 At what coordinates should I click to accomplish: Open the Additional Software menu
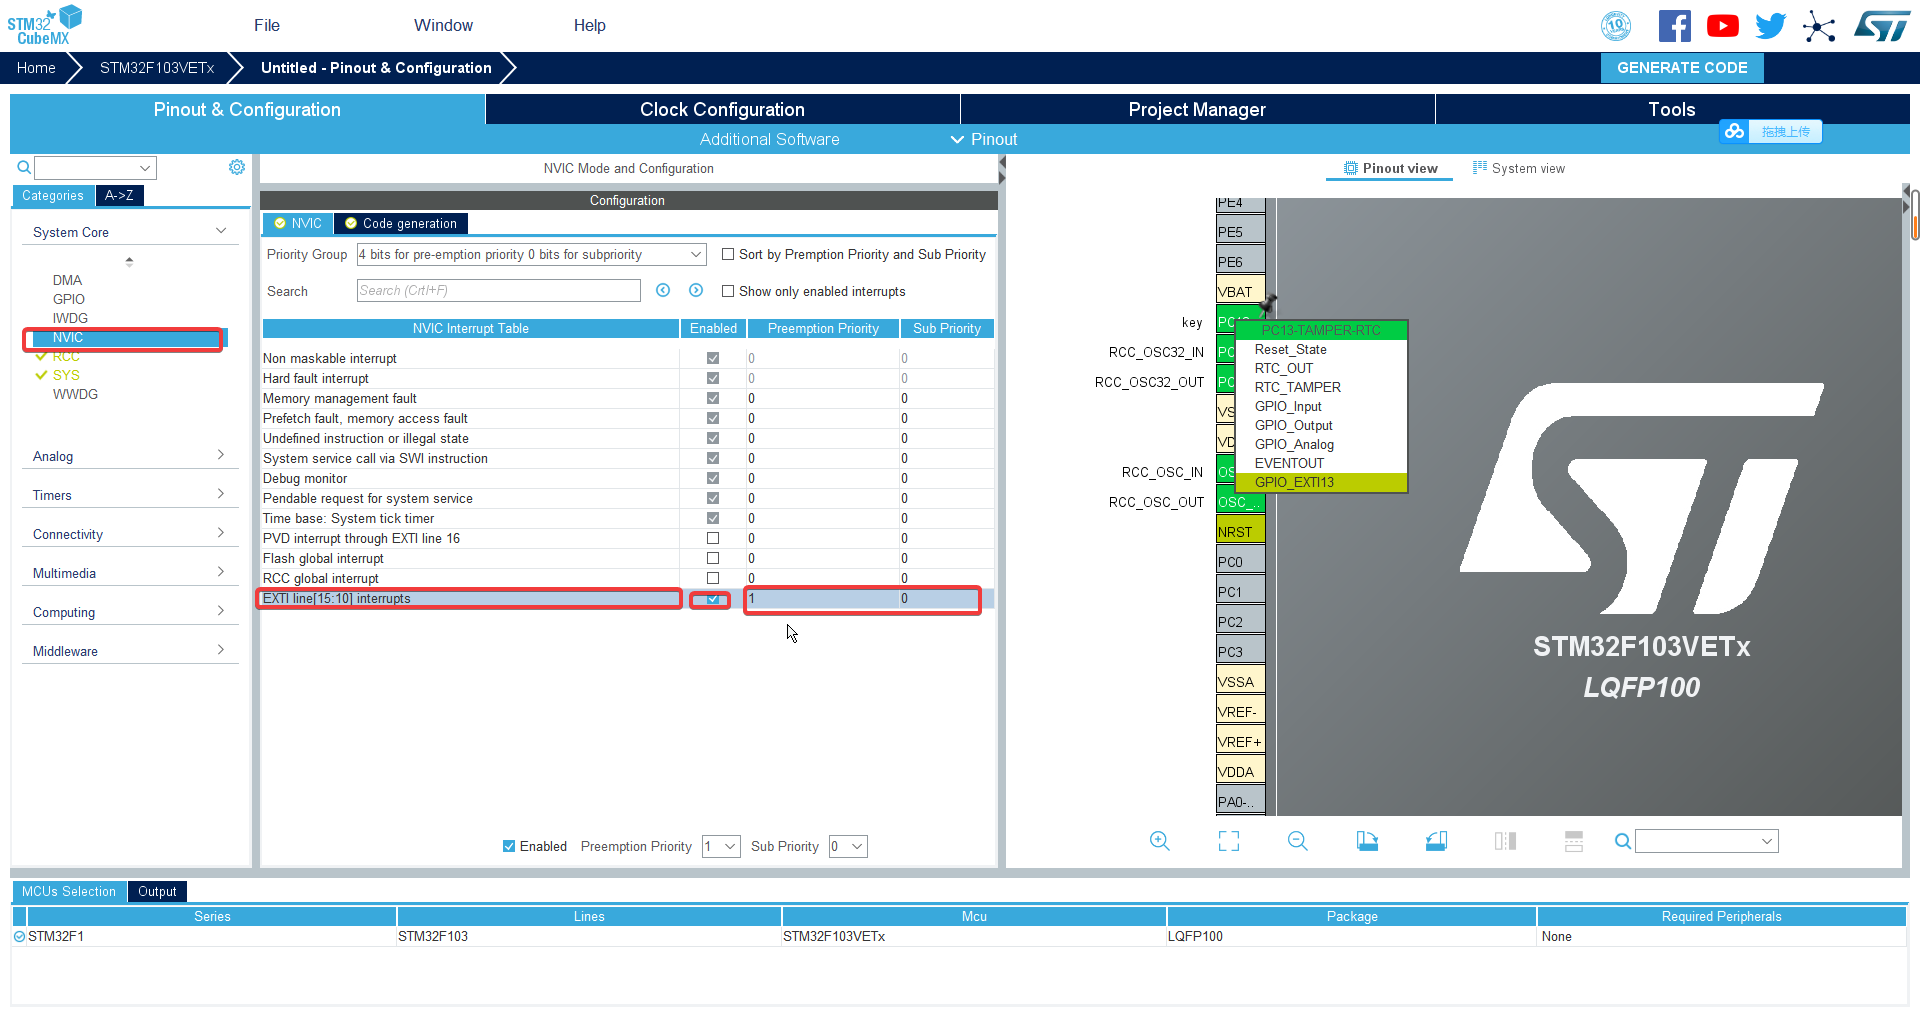coord(769,139)
